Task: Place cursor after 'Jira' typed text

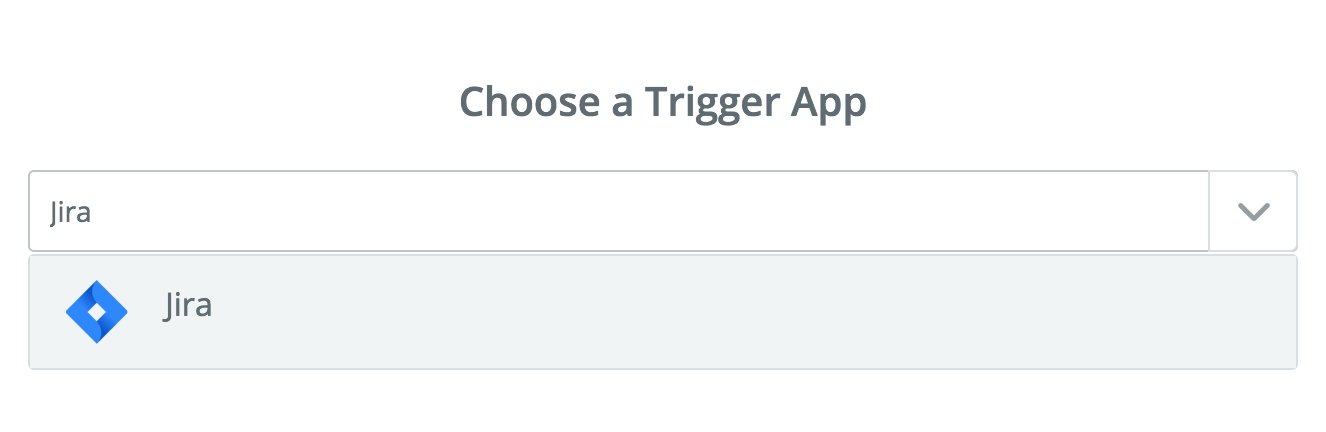Action: pyautogui.click(x=93, y=212)
